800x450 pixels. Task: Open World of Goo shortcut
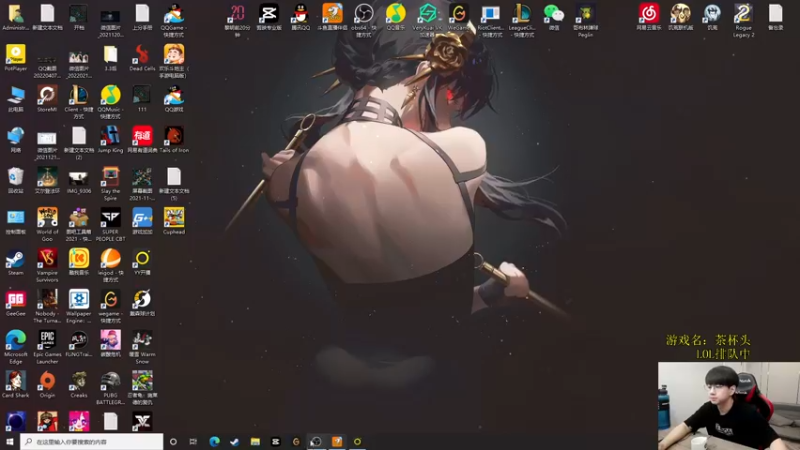coord(47,224)
